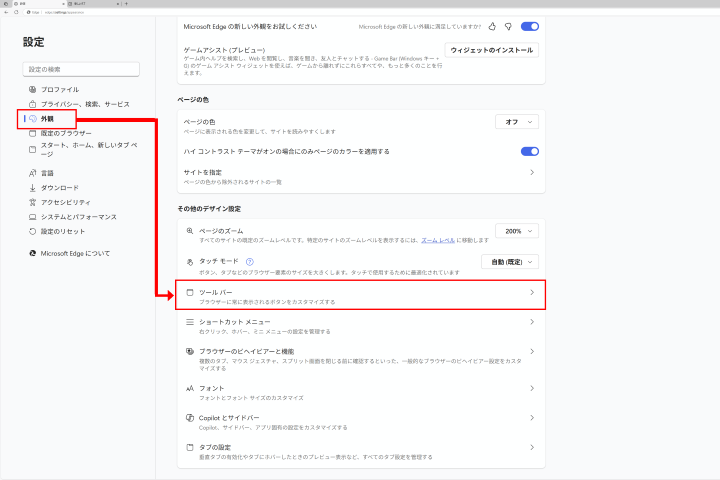Follow the ズーム レベル link
The height and width of the screenshot is (480, 720).
pyautogui.click(x=438, y=240)
